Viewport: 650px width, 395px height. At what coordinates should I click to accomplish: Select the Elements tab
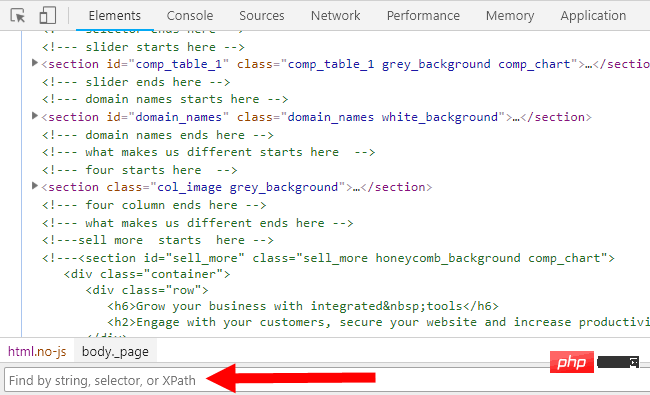tap(115, 16)
